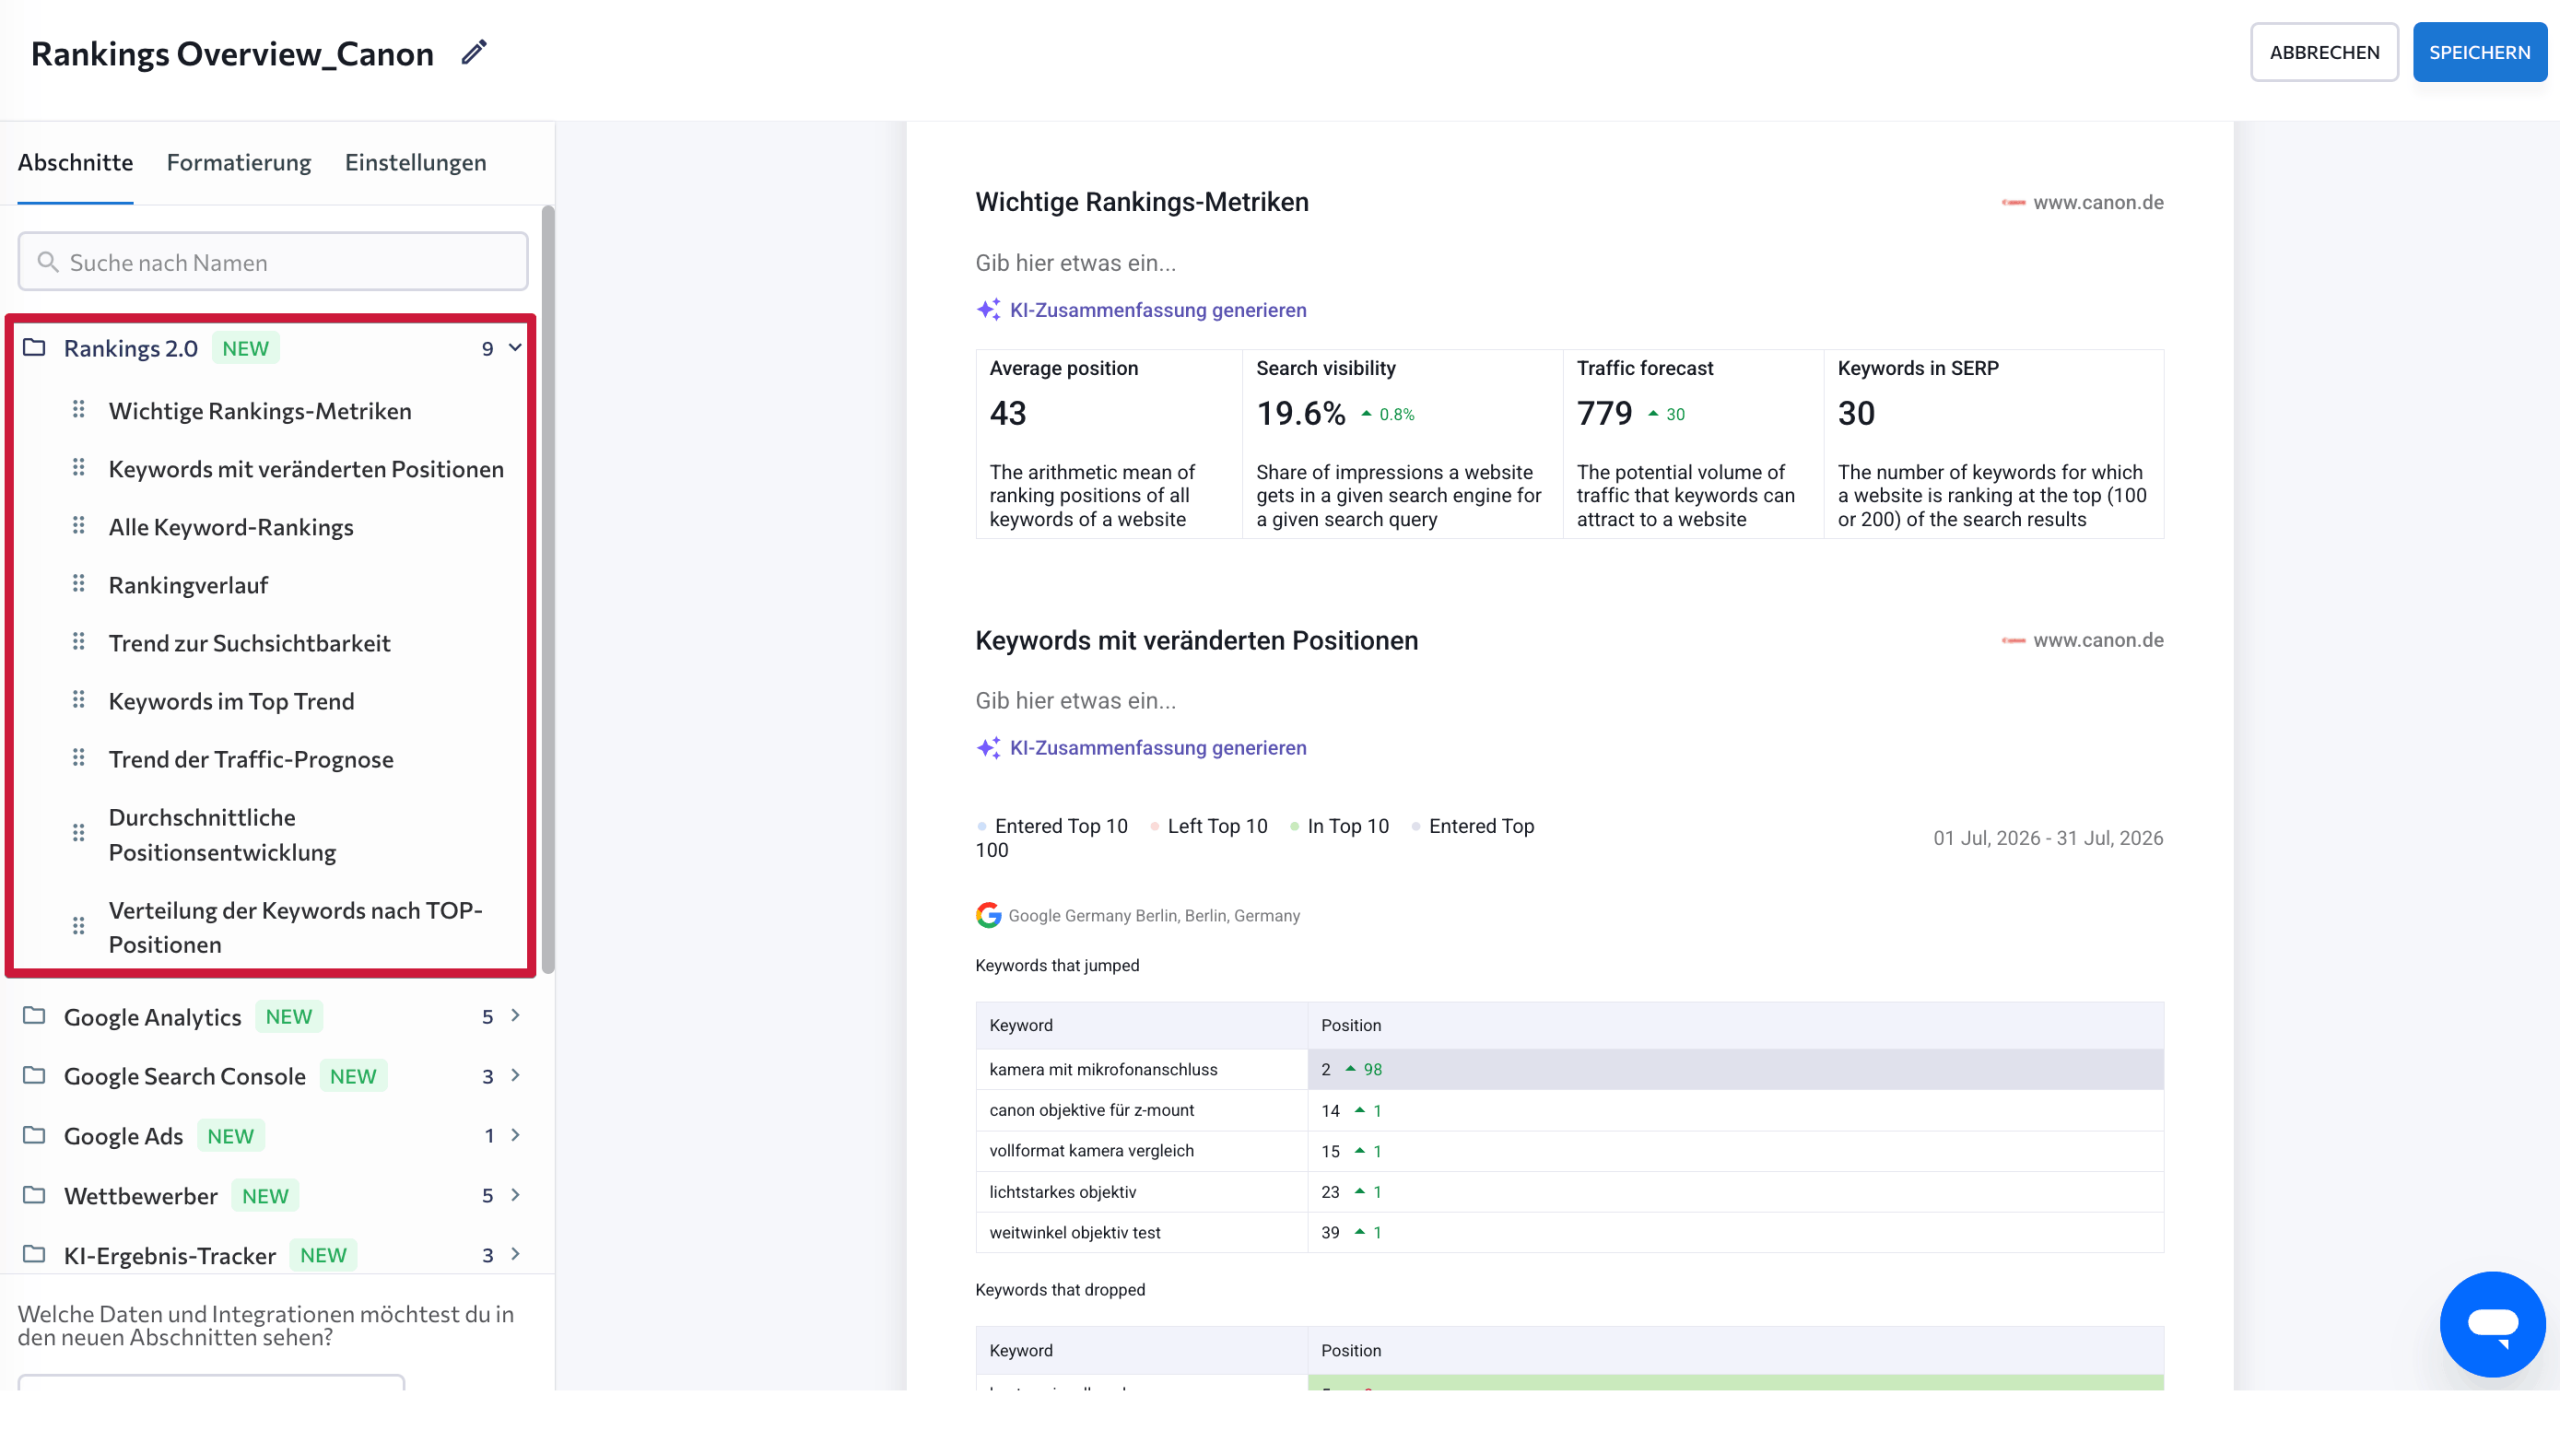Viewport: 2560px width, 1454px height.
Task: Click drag handle for Trend zur Suchsichtbarkeit
Action: tap(78, 642)
